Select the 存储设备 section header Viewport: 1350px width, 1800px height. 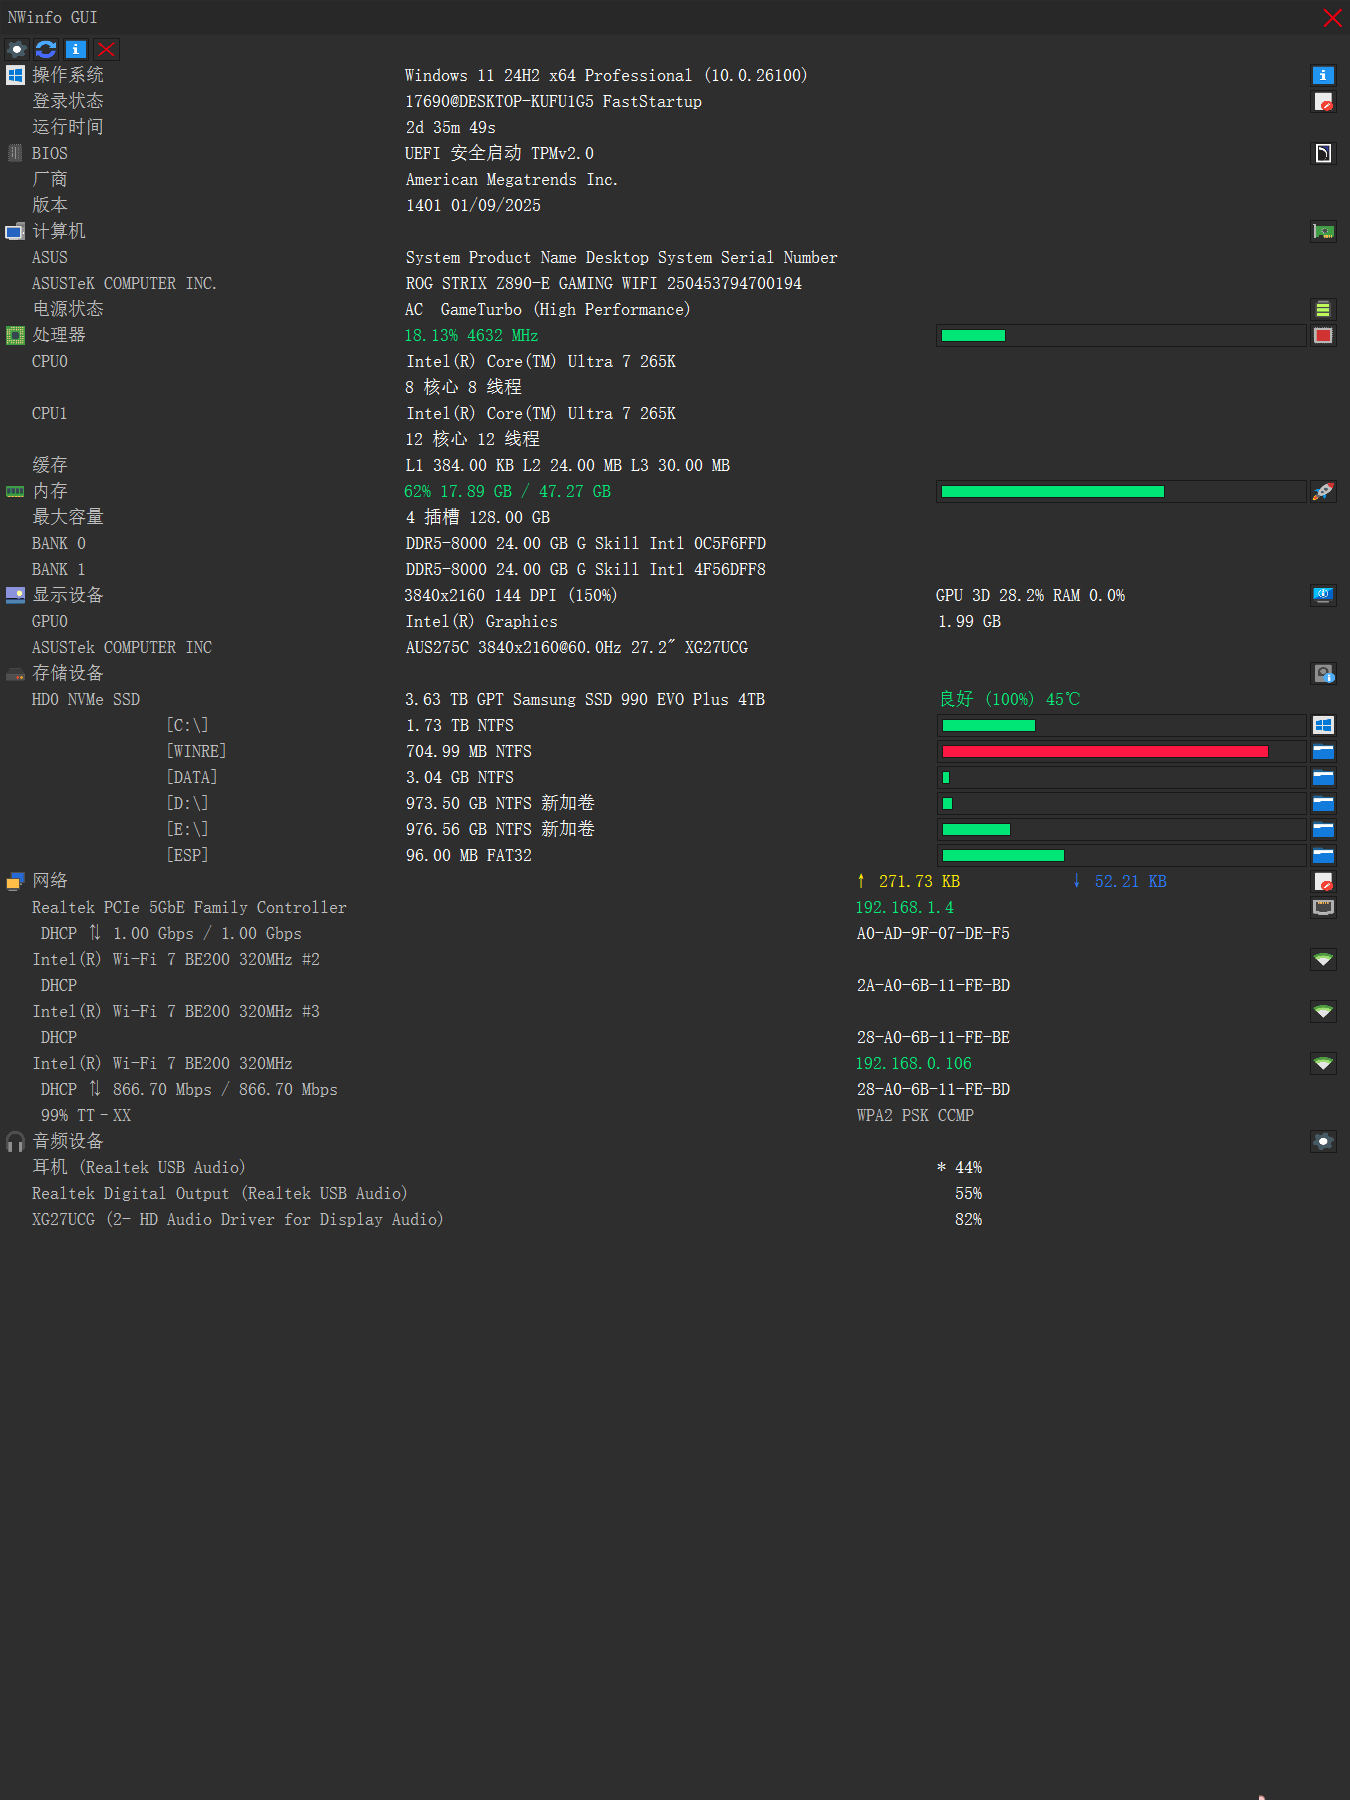coord(68,673)
